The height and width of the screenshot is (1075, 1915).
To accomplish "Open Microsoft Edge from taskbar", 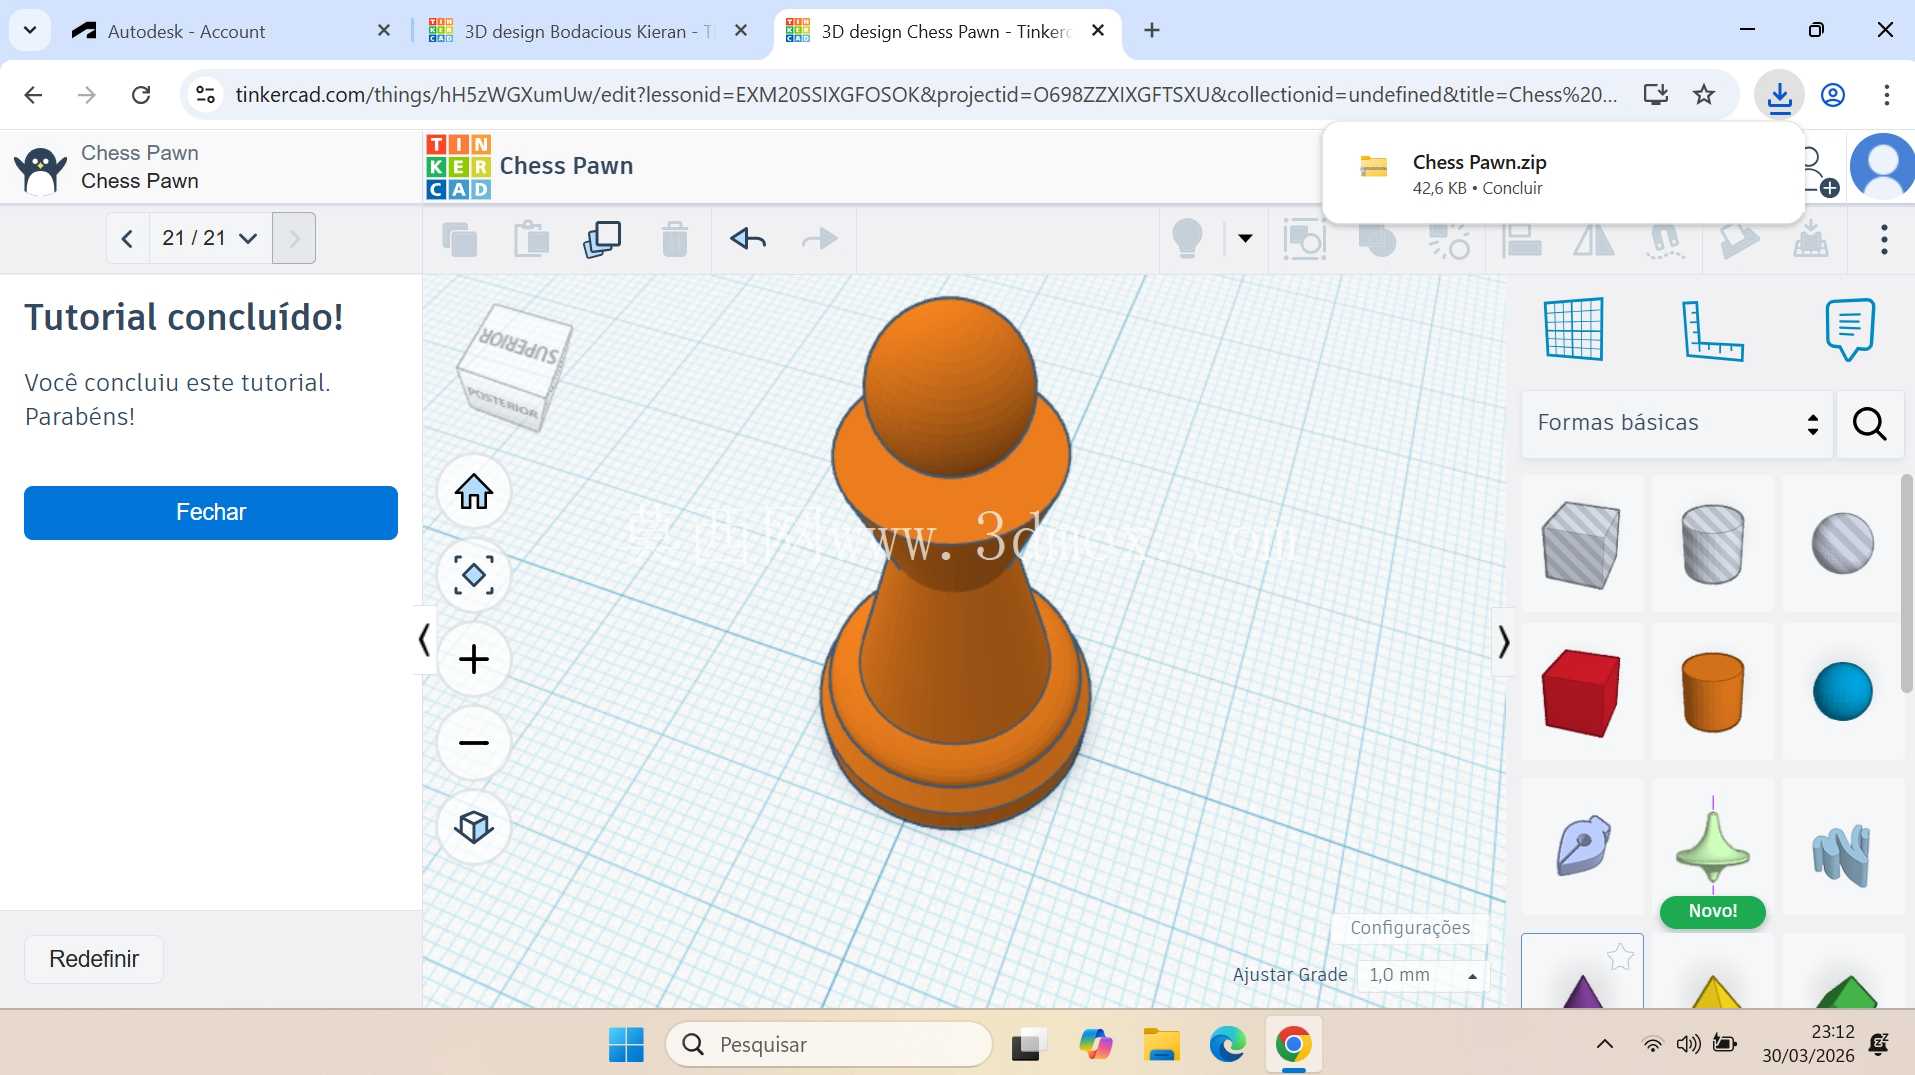I will 1227,1045.
